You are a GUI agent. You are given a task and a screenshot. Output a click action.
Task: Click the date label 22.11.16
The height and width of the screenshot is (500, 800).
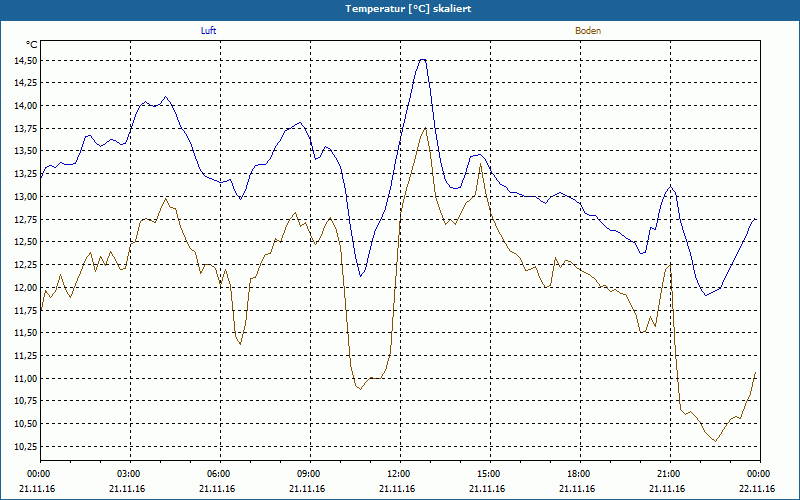pyautogui.click(x=757, y=489)
